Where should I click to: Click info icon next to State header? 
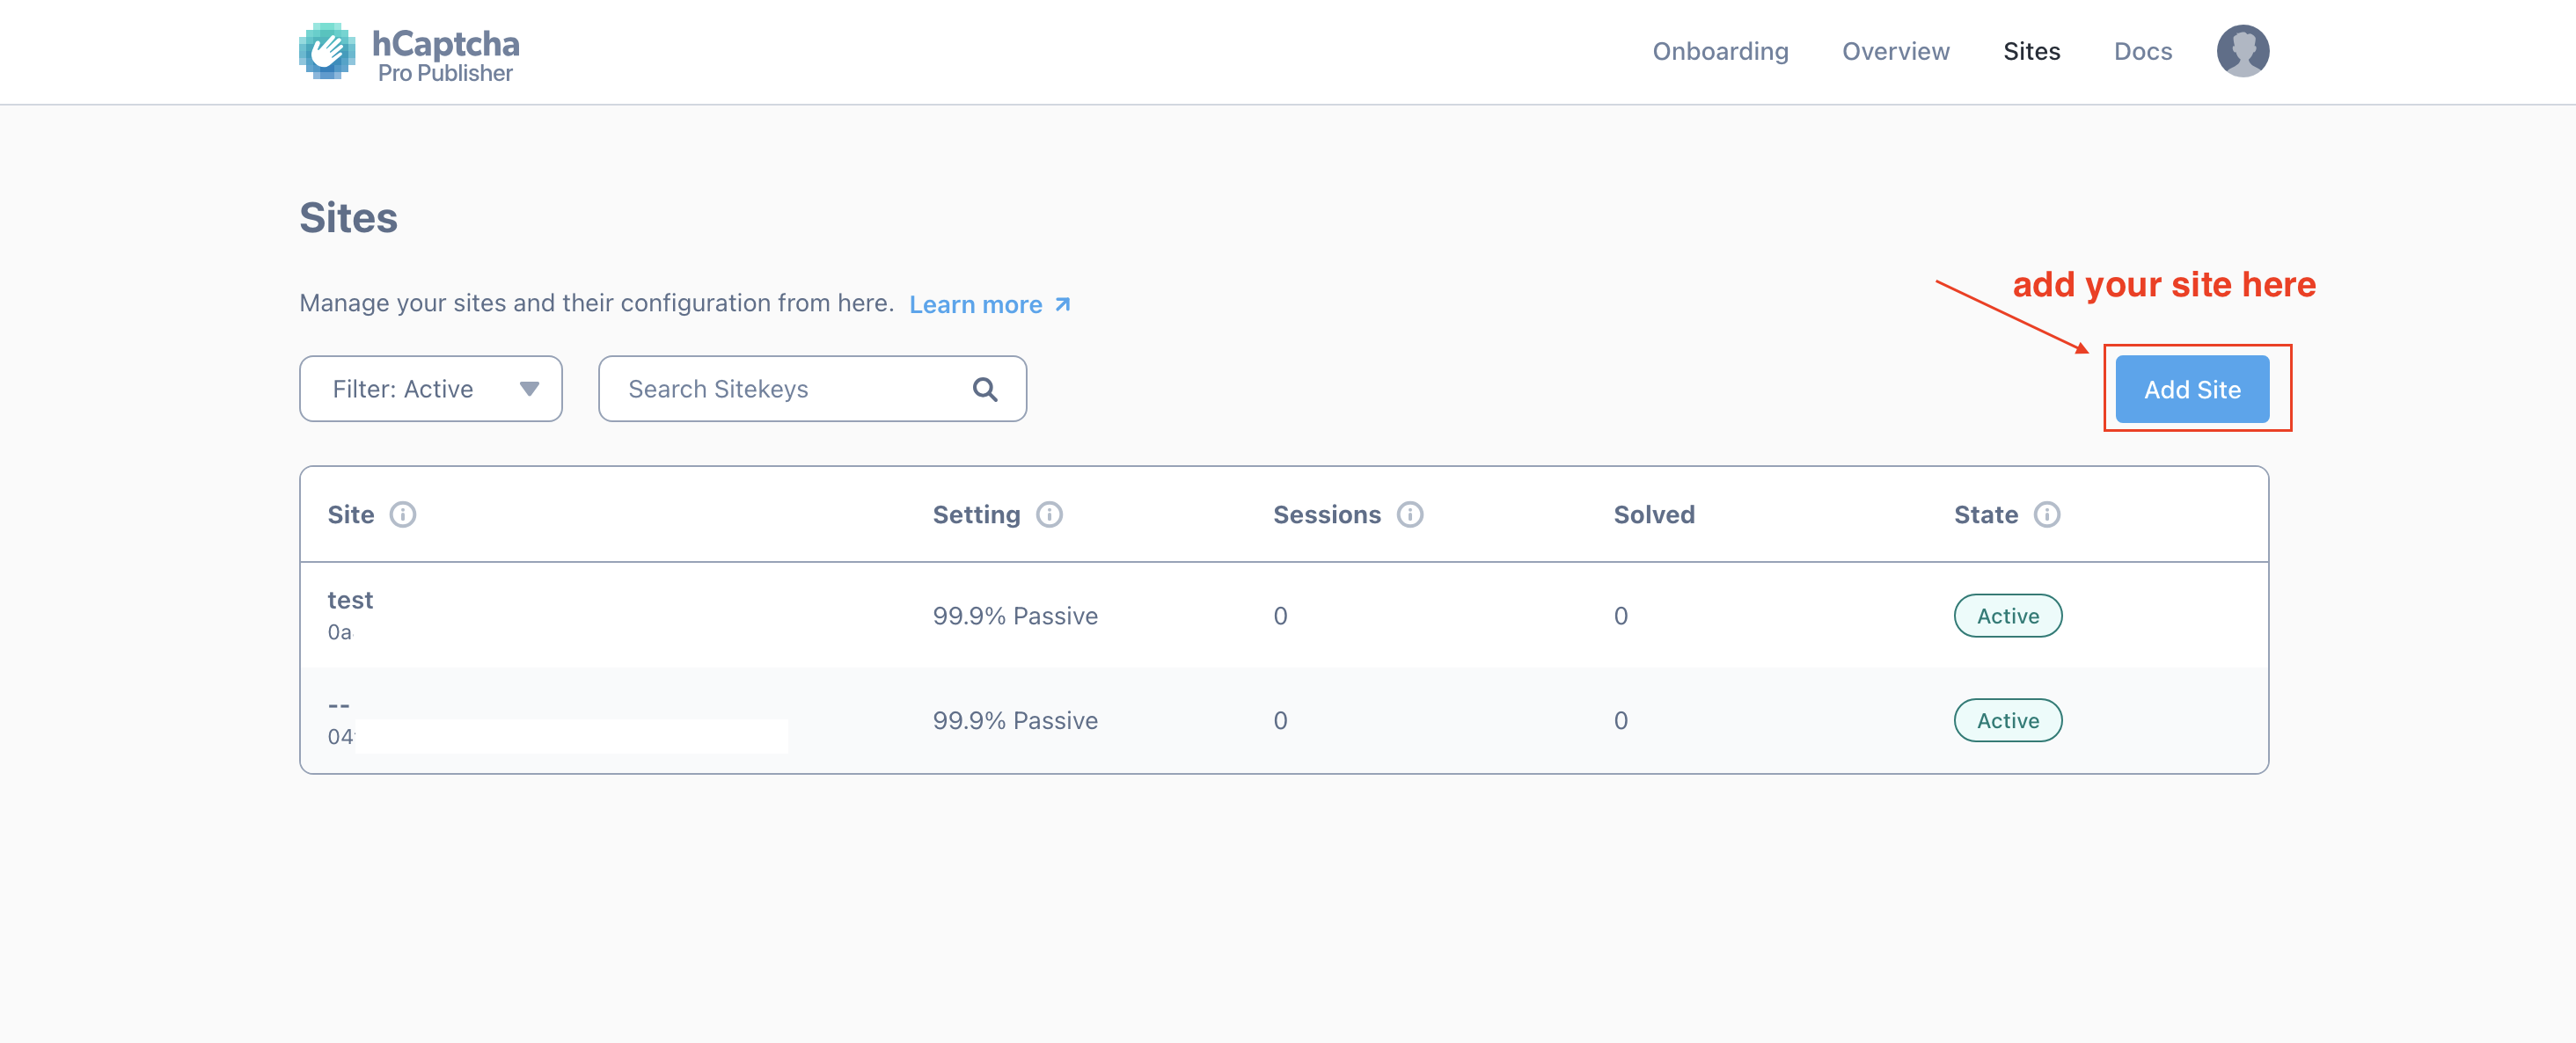coord(2047,515)
